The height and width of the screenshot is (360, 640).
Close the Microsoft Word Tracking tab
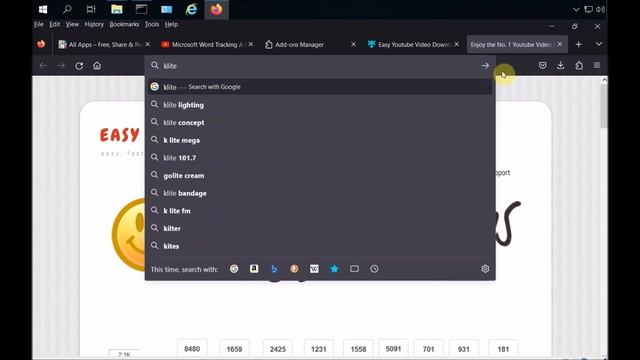[x=251, y=44]
